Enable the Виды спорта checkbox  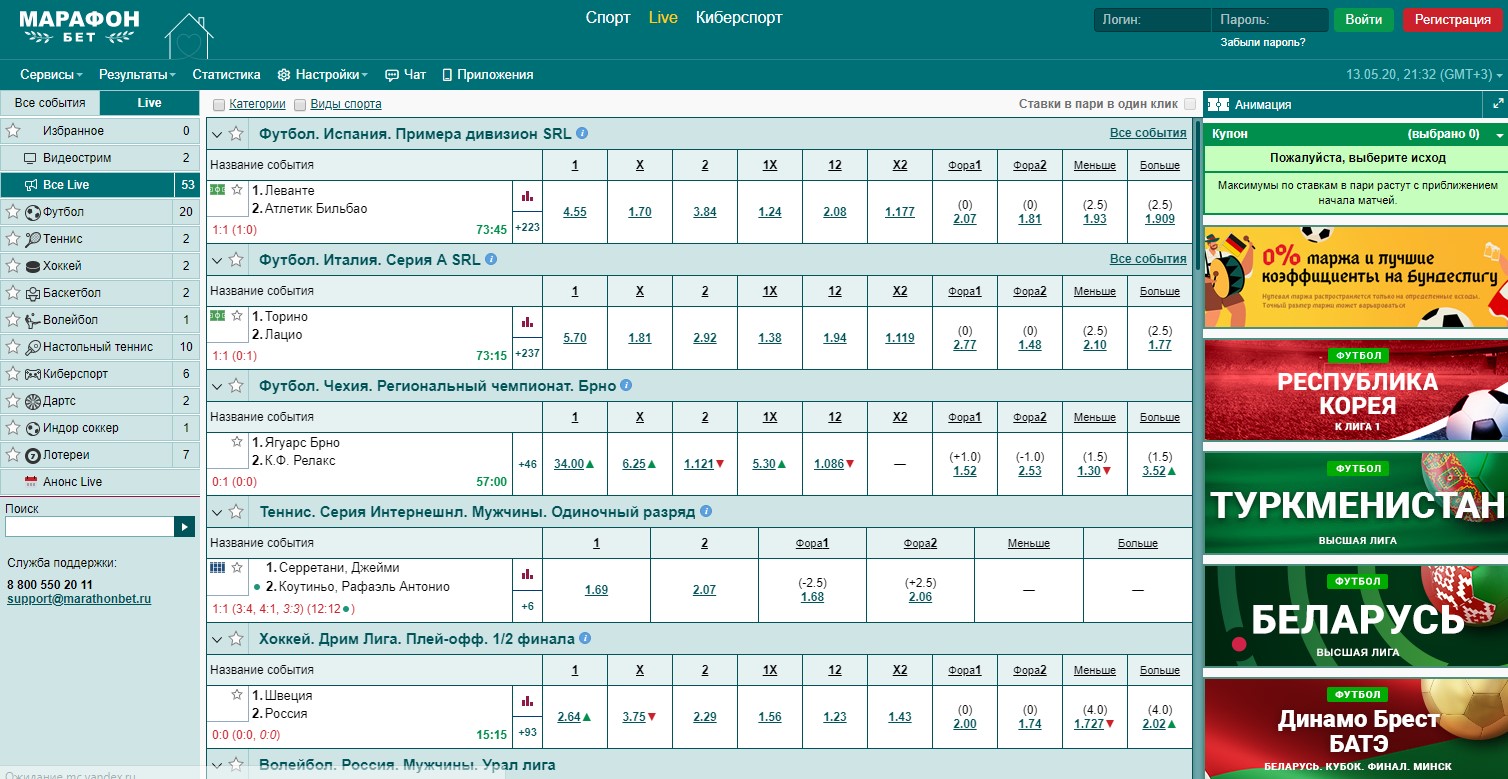click(x=300, y=104)
